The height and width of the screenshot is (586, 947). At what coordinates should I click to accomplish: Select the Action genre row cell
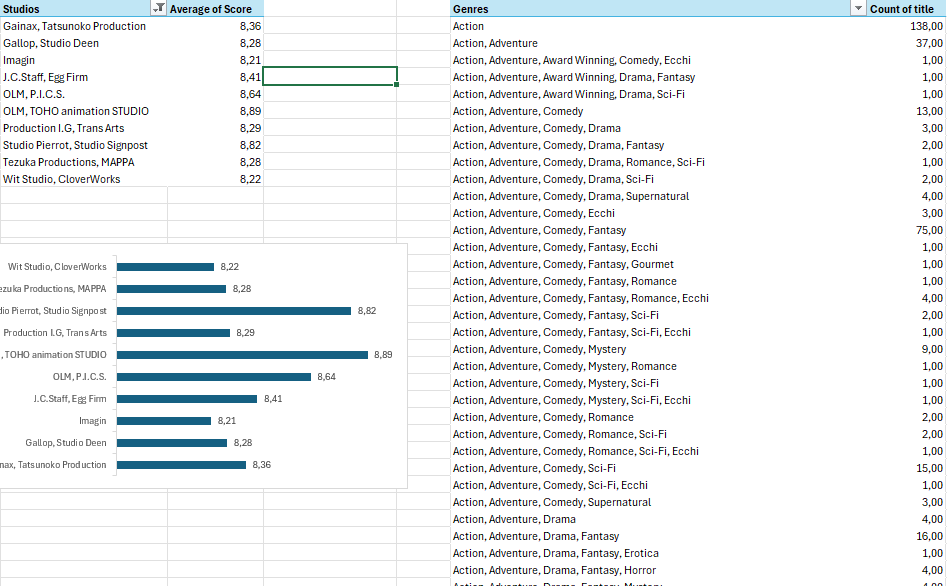tap(468, 26)
